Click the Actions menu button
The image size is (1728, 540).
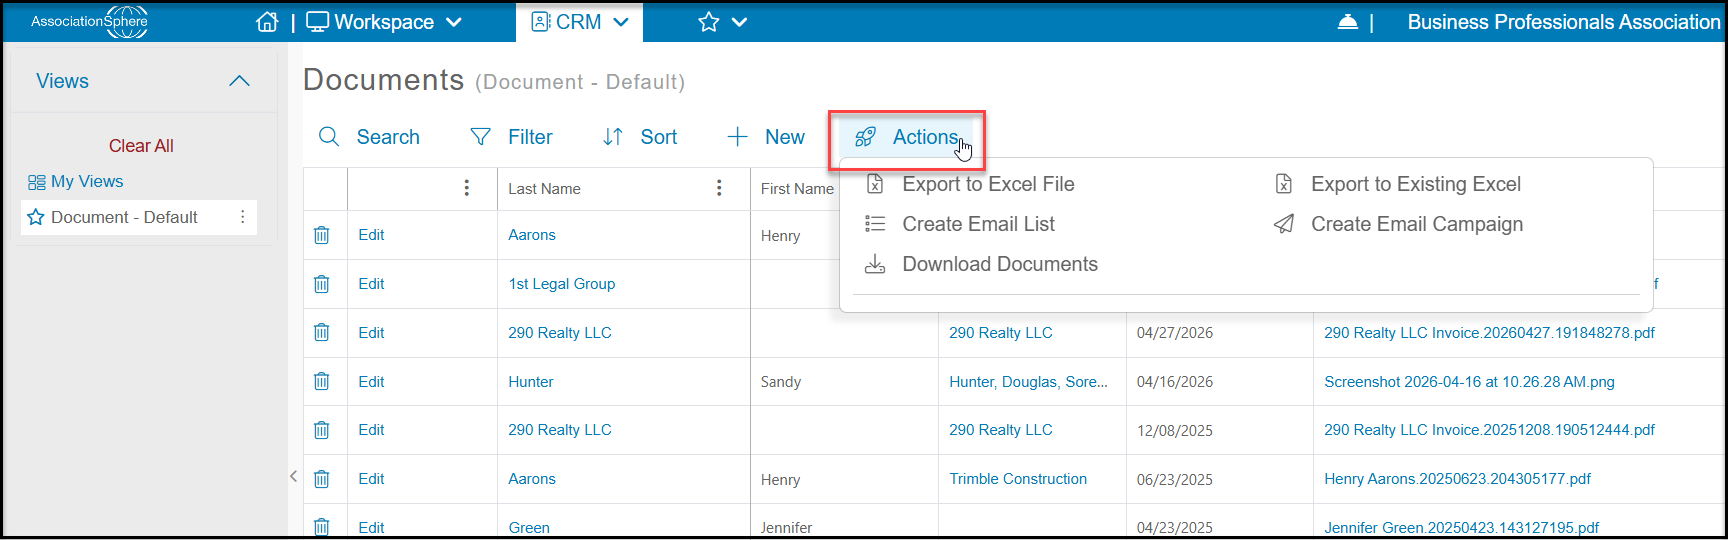point(907,138)
